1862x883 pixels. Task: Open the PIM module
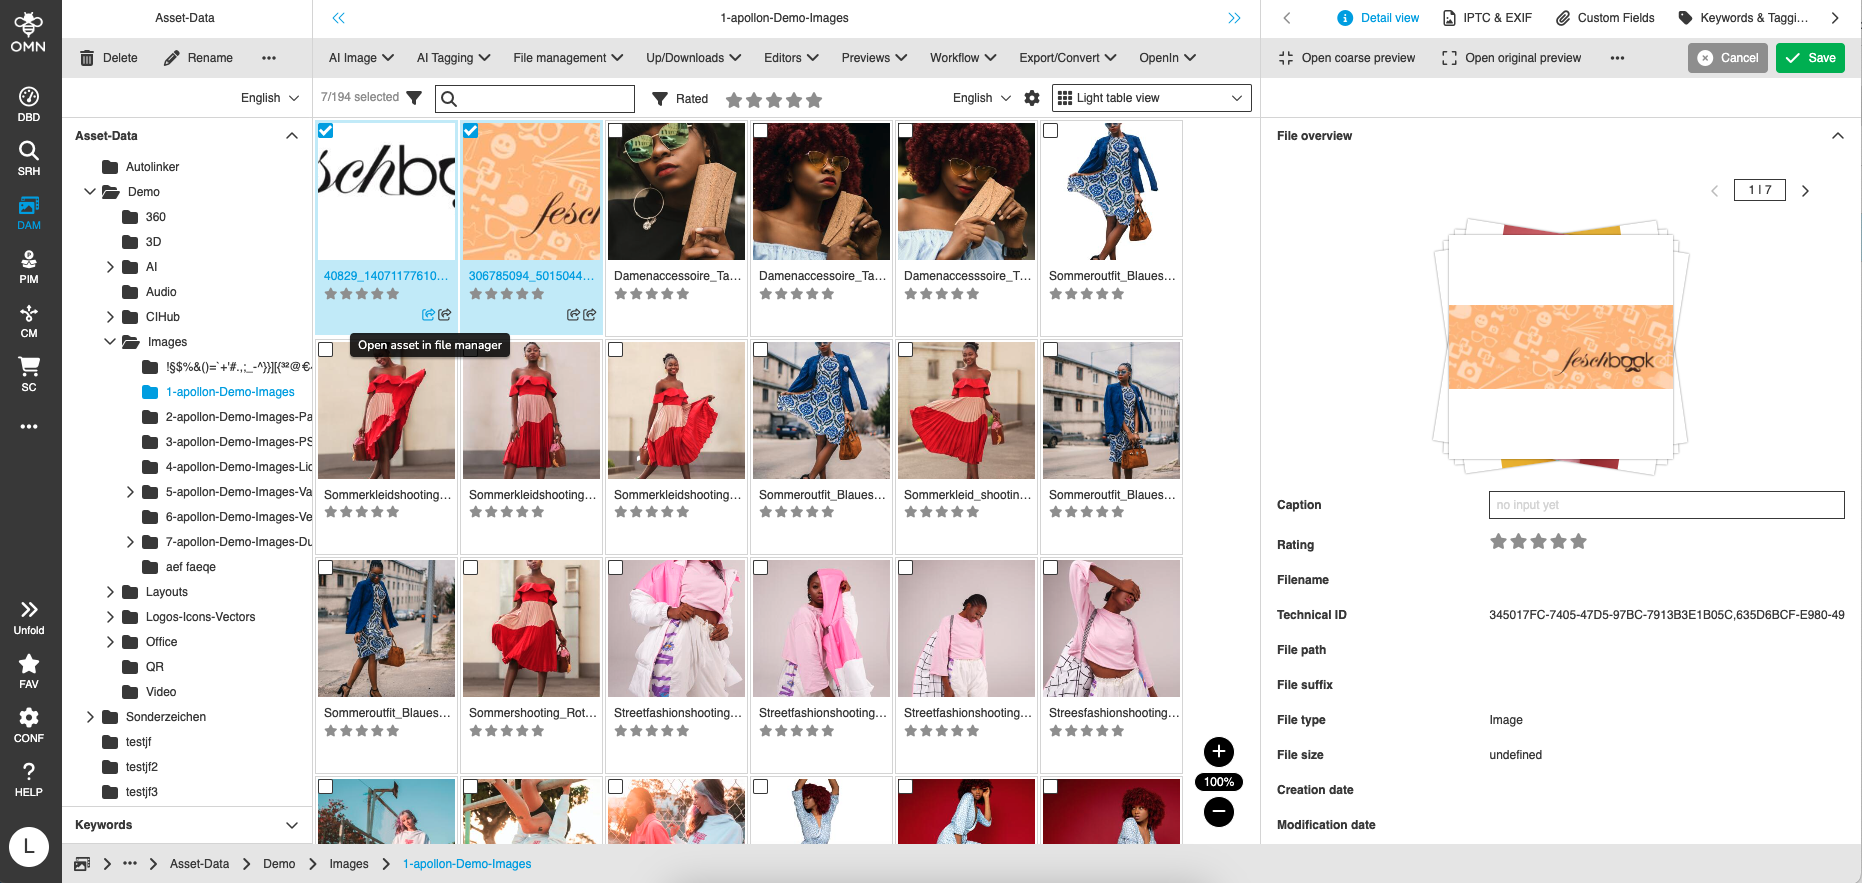(29, 266)
